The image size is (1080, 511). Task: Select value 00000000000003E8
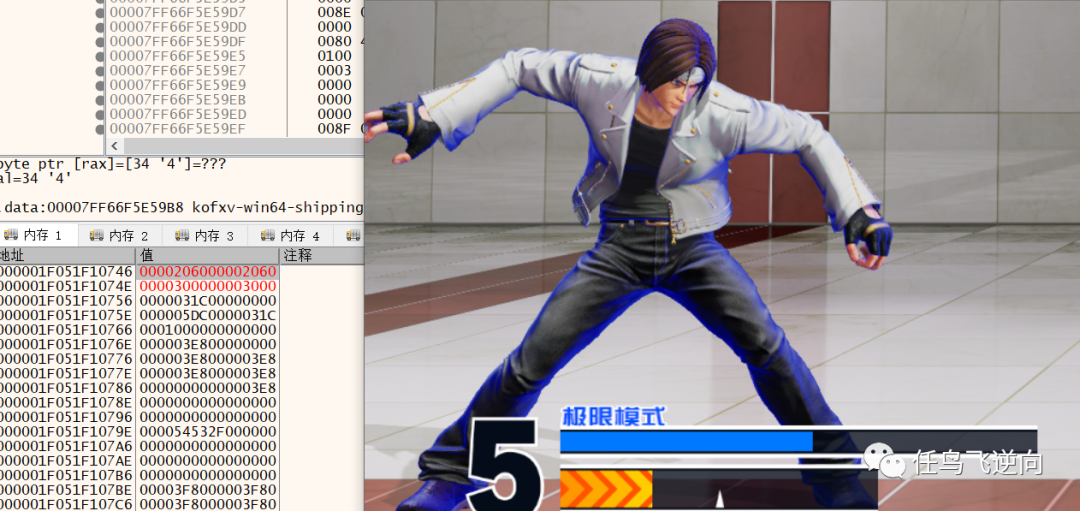pos(208,388)
